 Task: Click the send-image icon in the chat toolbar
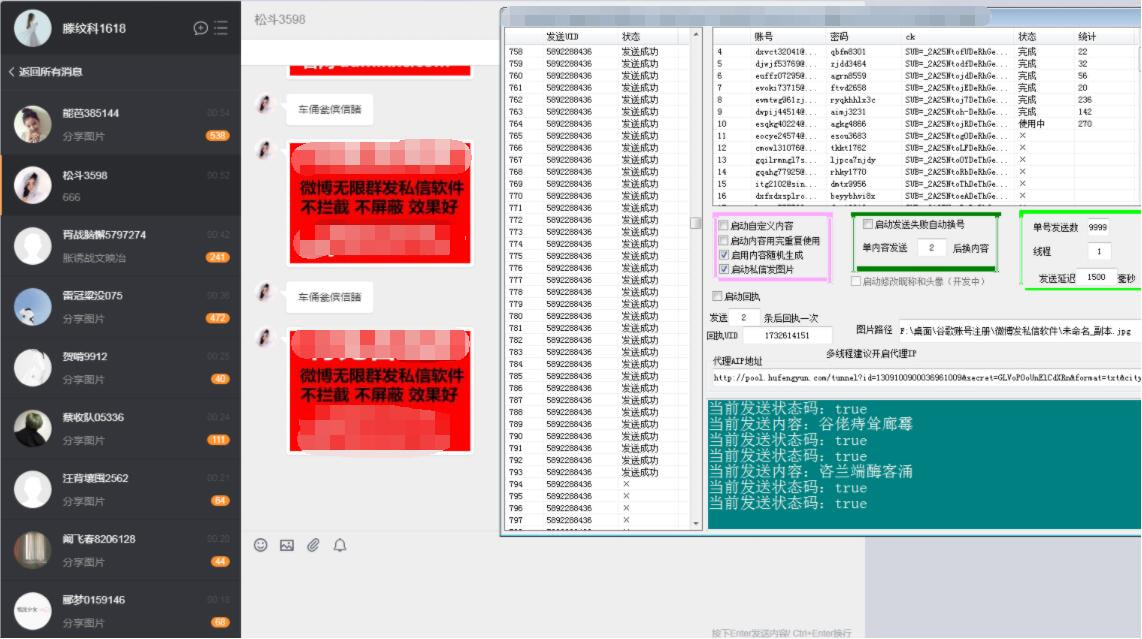pos(287,545)
